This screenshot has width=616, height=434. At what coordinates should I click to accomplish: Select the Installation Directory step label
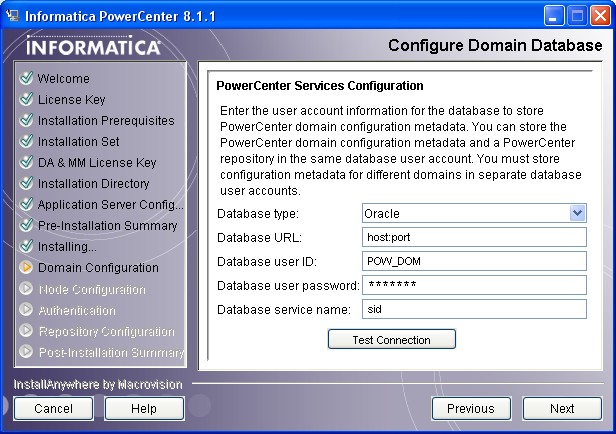94,183
